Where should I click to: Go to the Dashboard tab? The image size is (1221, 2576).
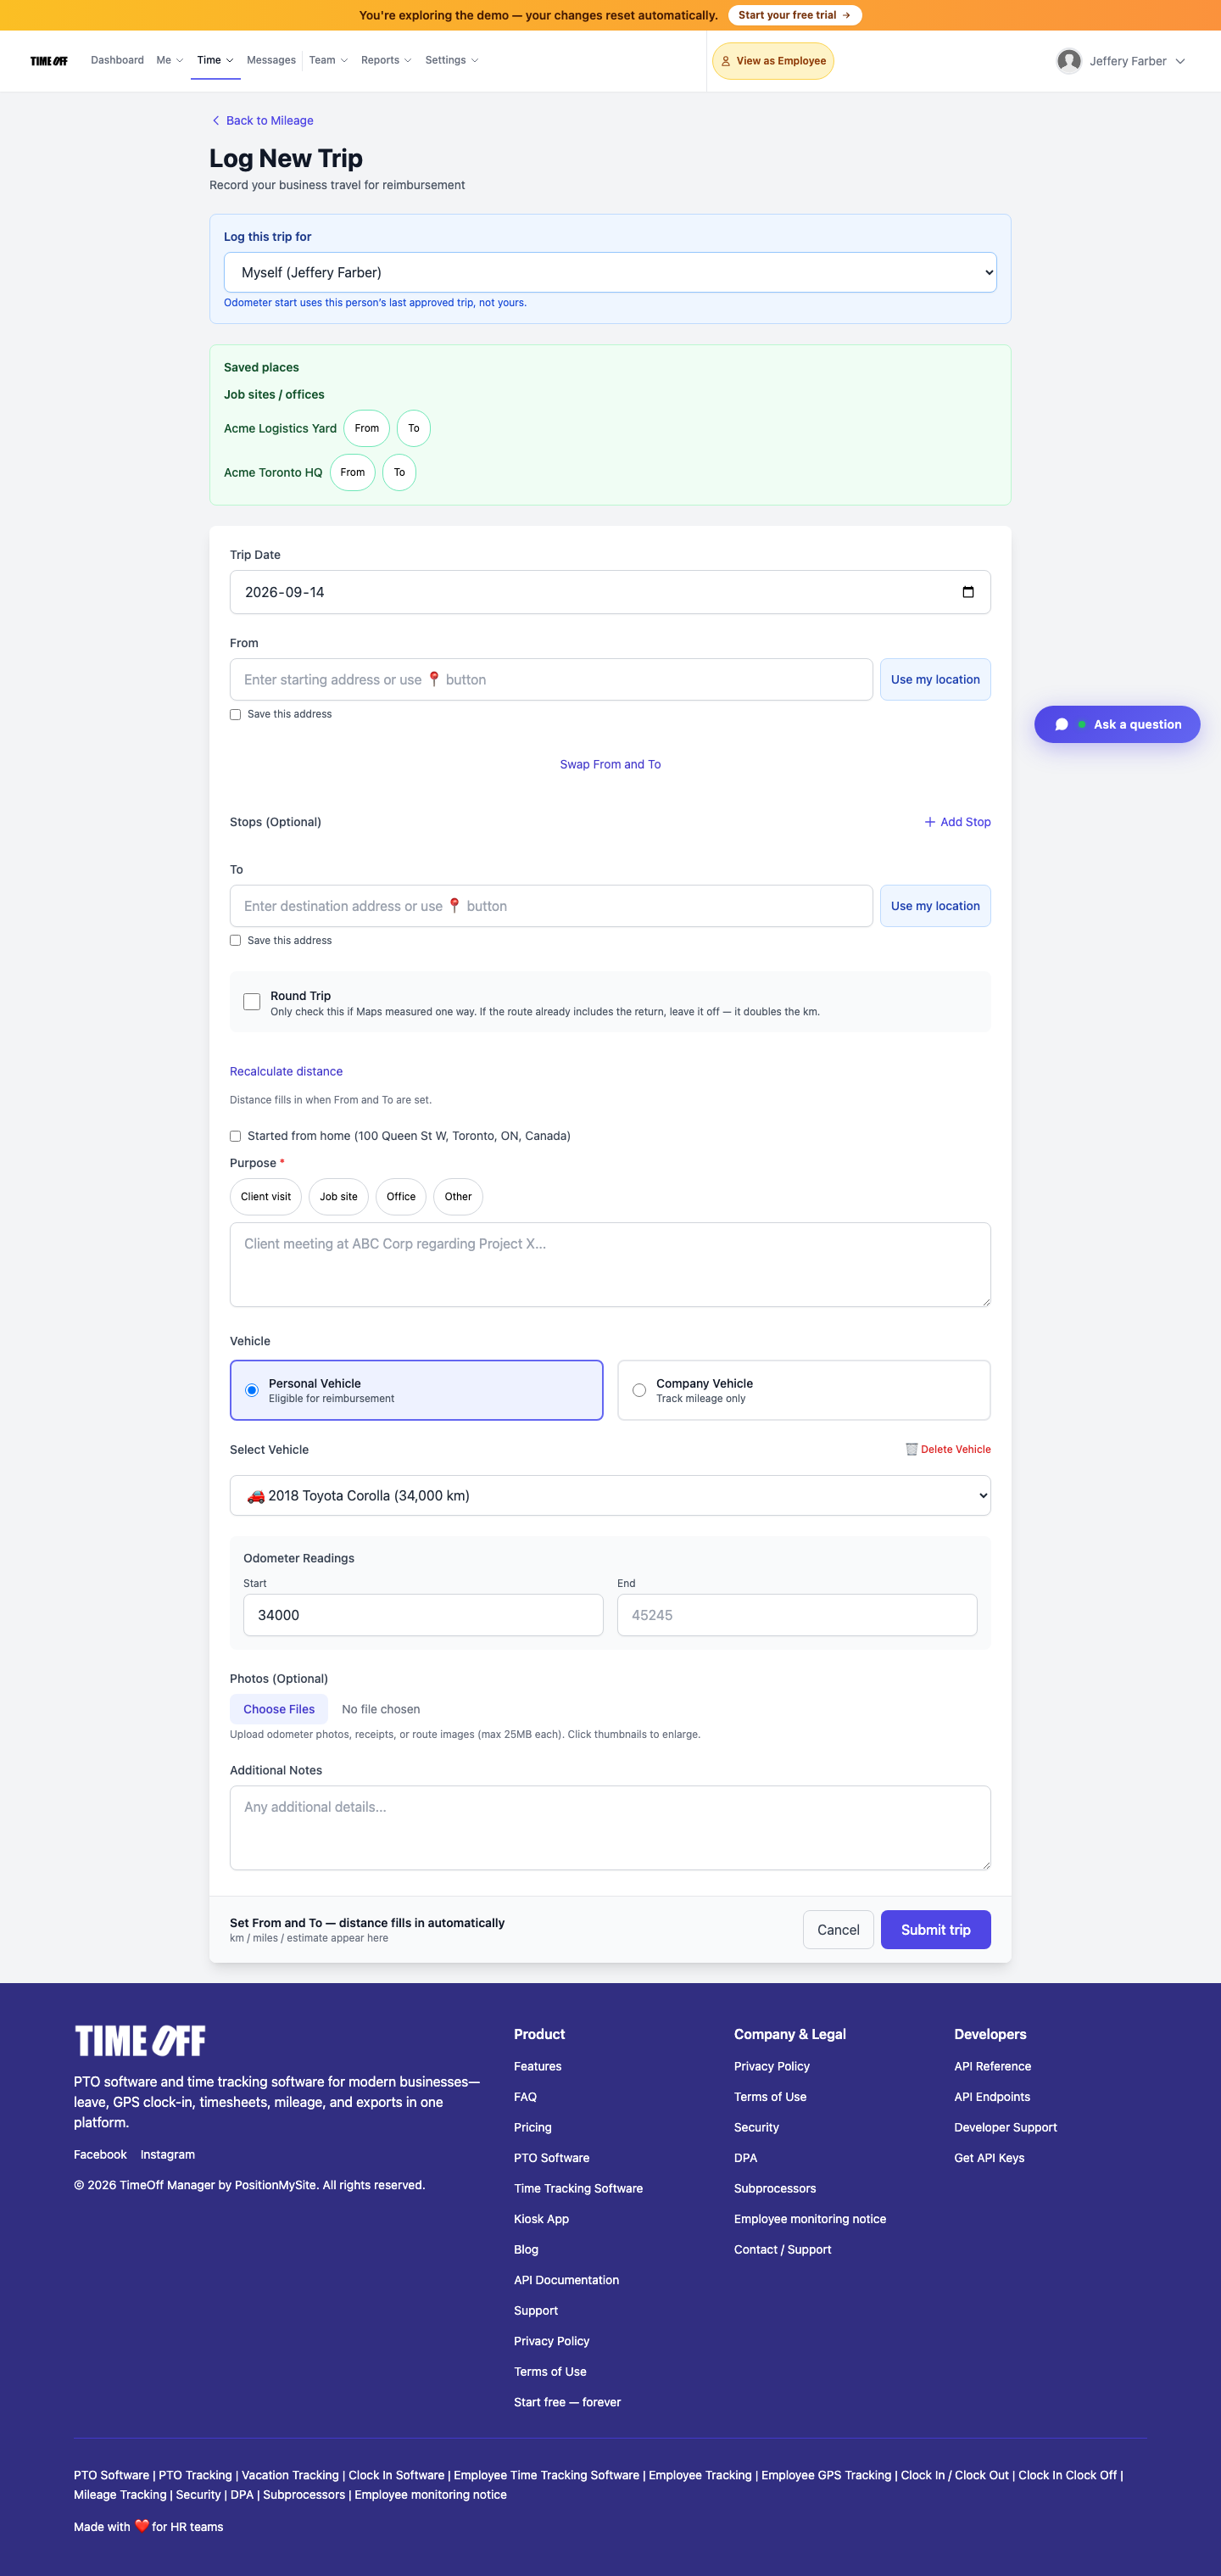(117, 61)
